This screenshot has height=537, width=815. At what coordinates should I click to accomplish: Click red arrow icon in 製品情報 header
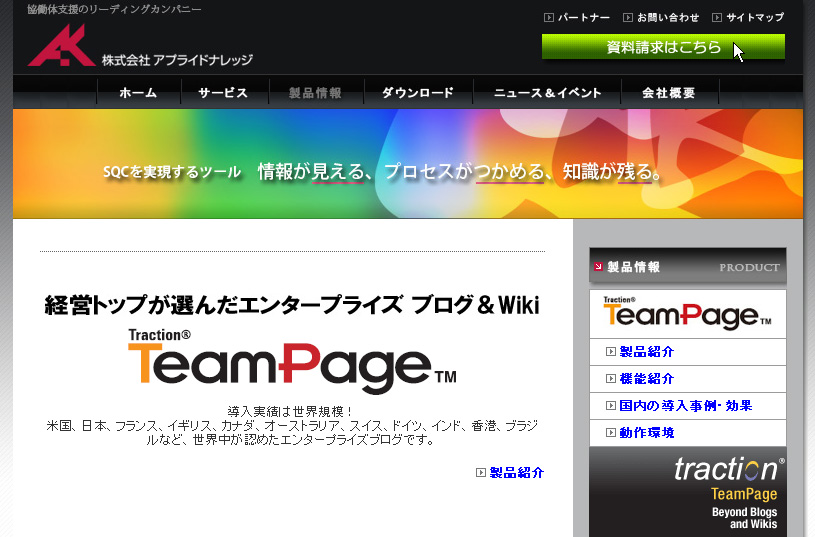click(598, 267)
